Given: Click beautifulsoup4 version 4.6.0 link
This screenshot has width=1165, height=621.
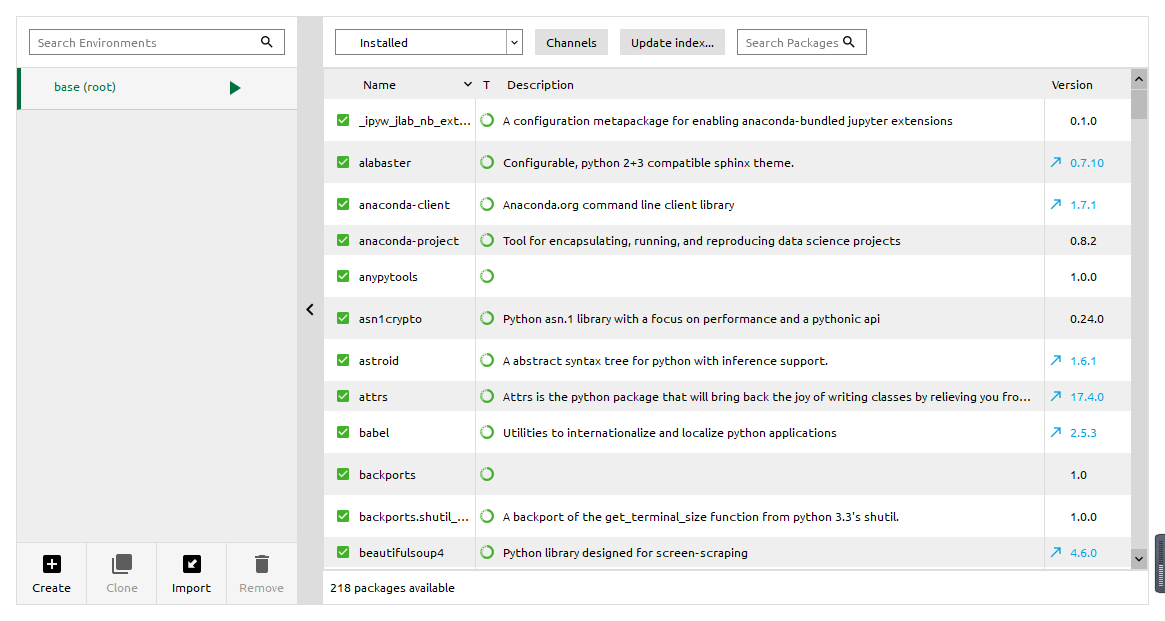Looking at the screenshot, I should (1083, 553).
